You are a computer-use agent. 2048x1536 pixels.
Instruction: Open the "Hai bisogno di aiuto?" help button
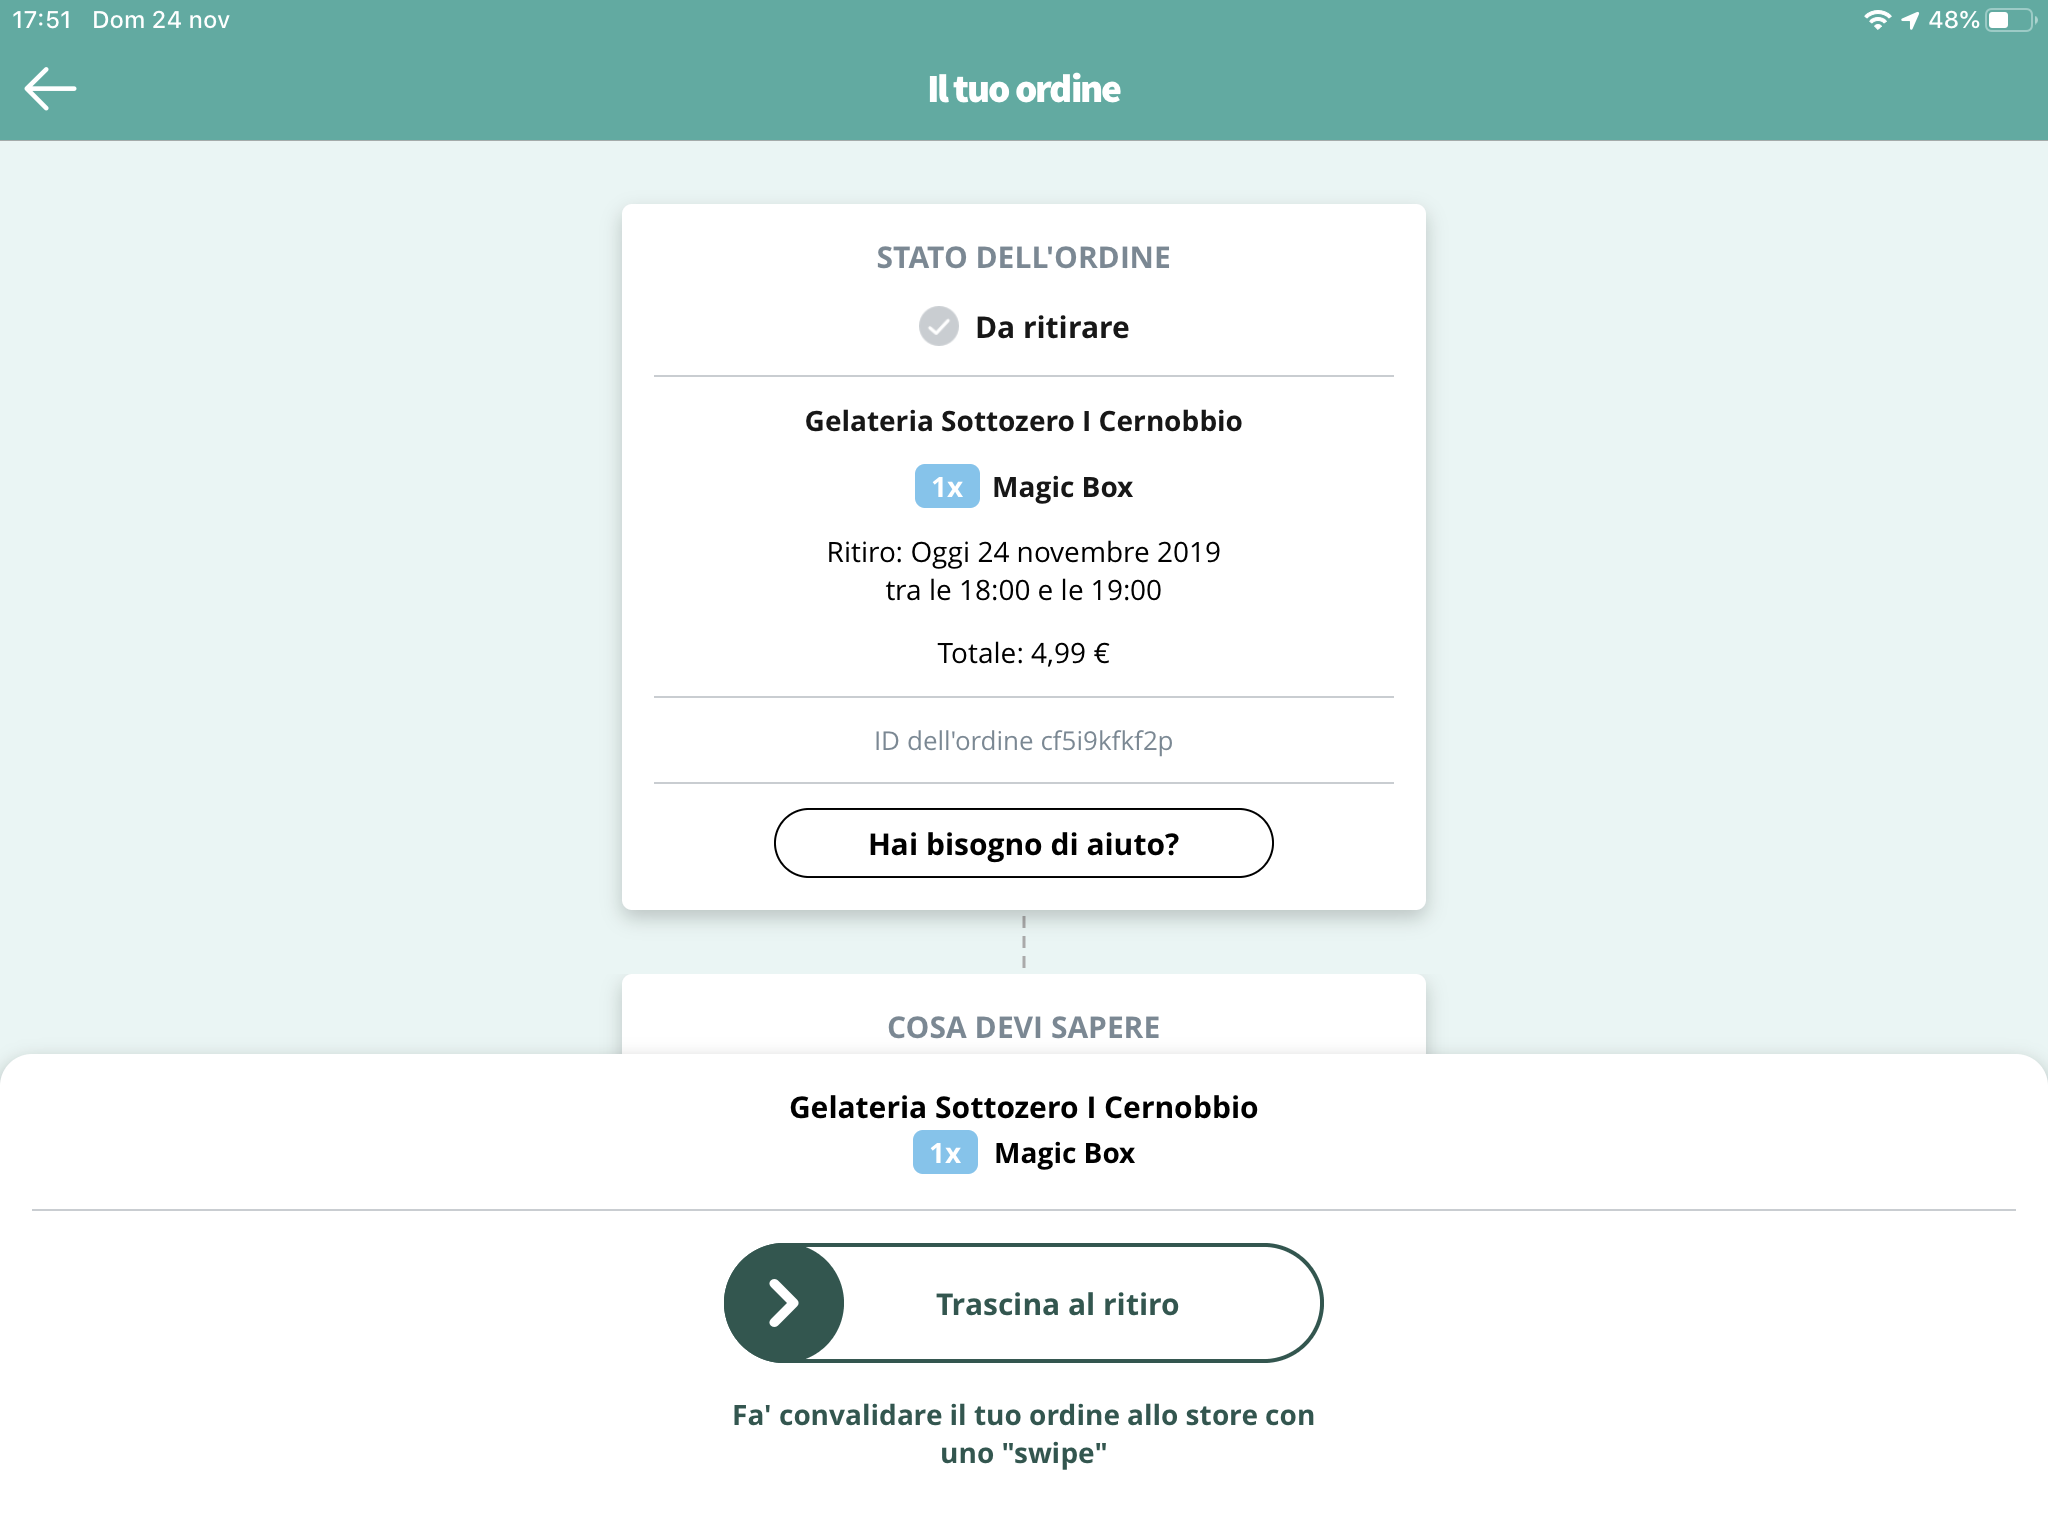[x=1023, y=843]
